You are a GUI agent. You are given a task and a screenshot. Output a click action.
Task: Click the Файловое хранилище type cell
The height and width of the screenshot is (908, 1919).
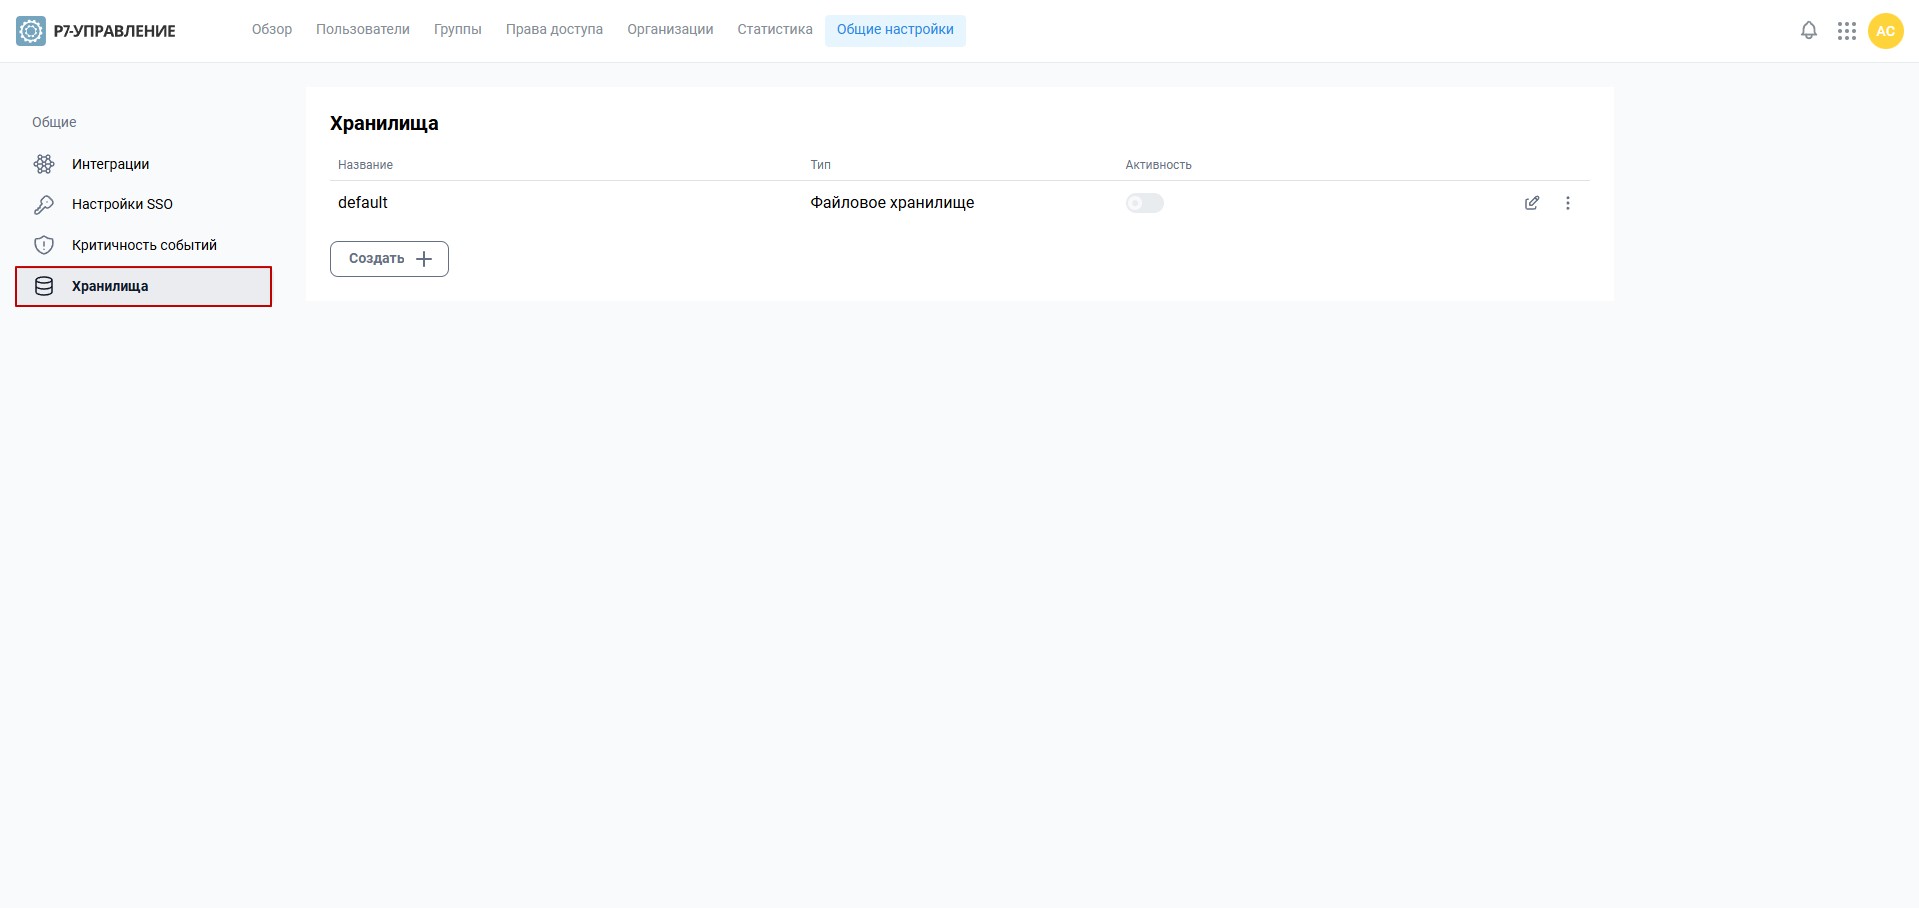892,203
